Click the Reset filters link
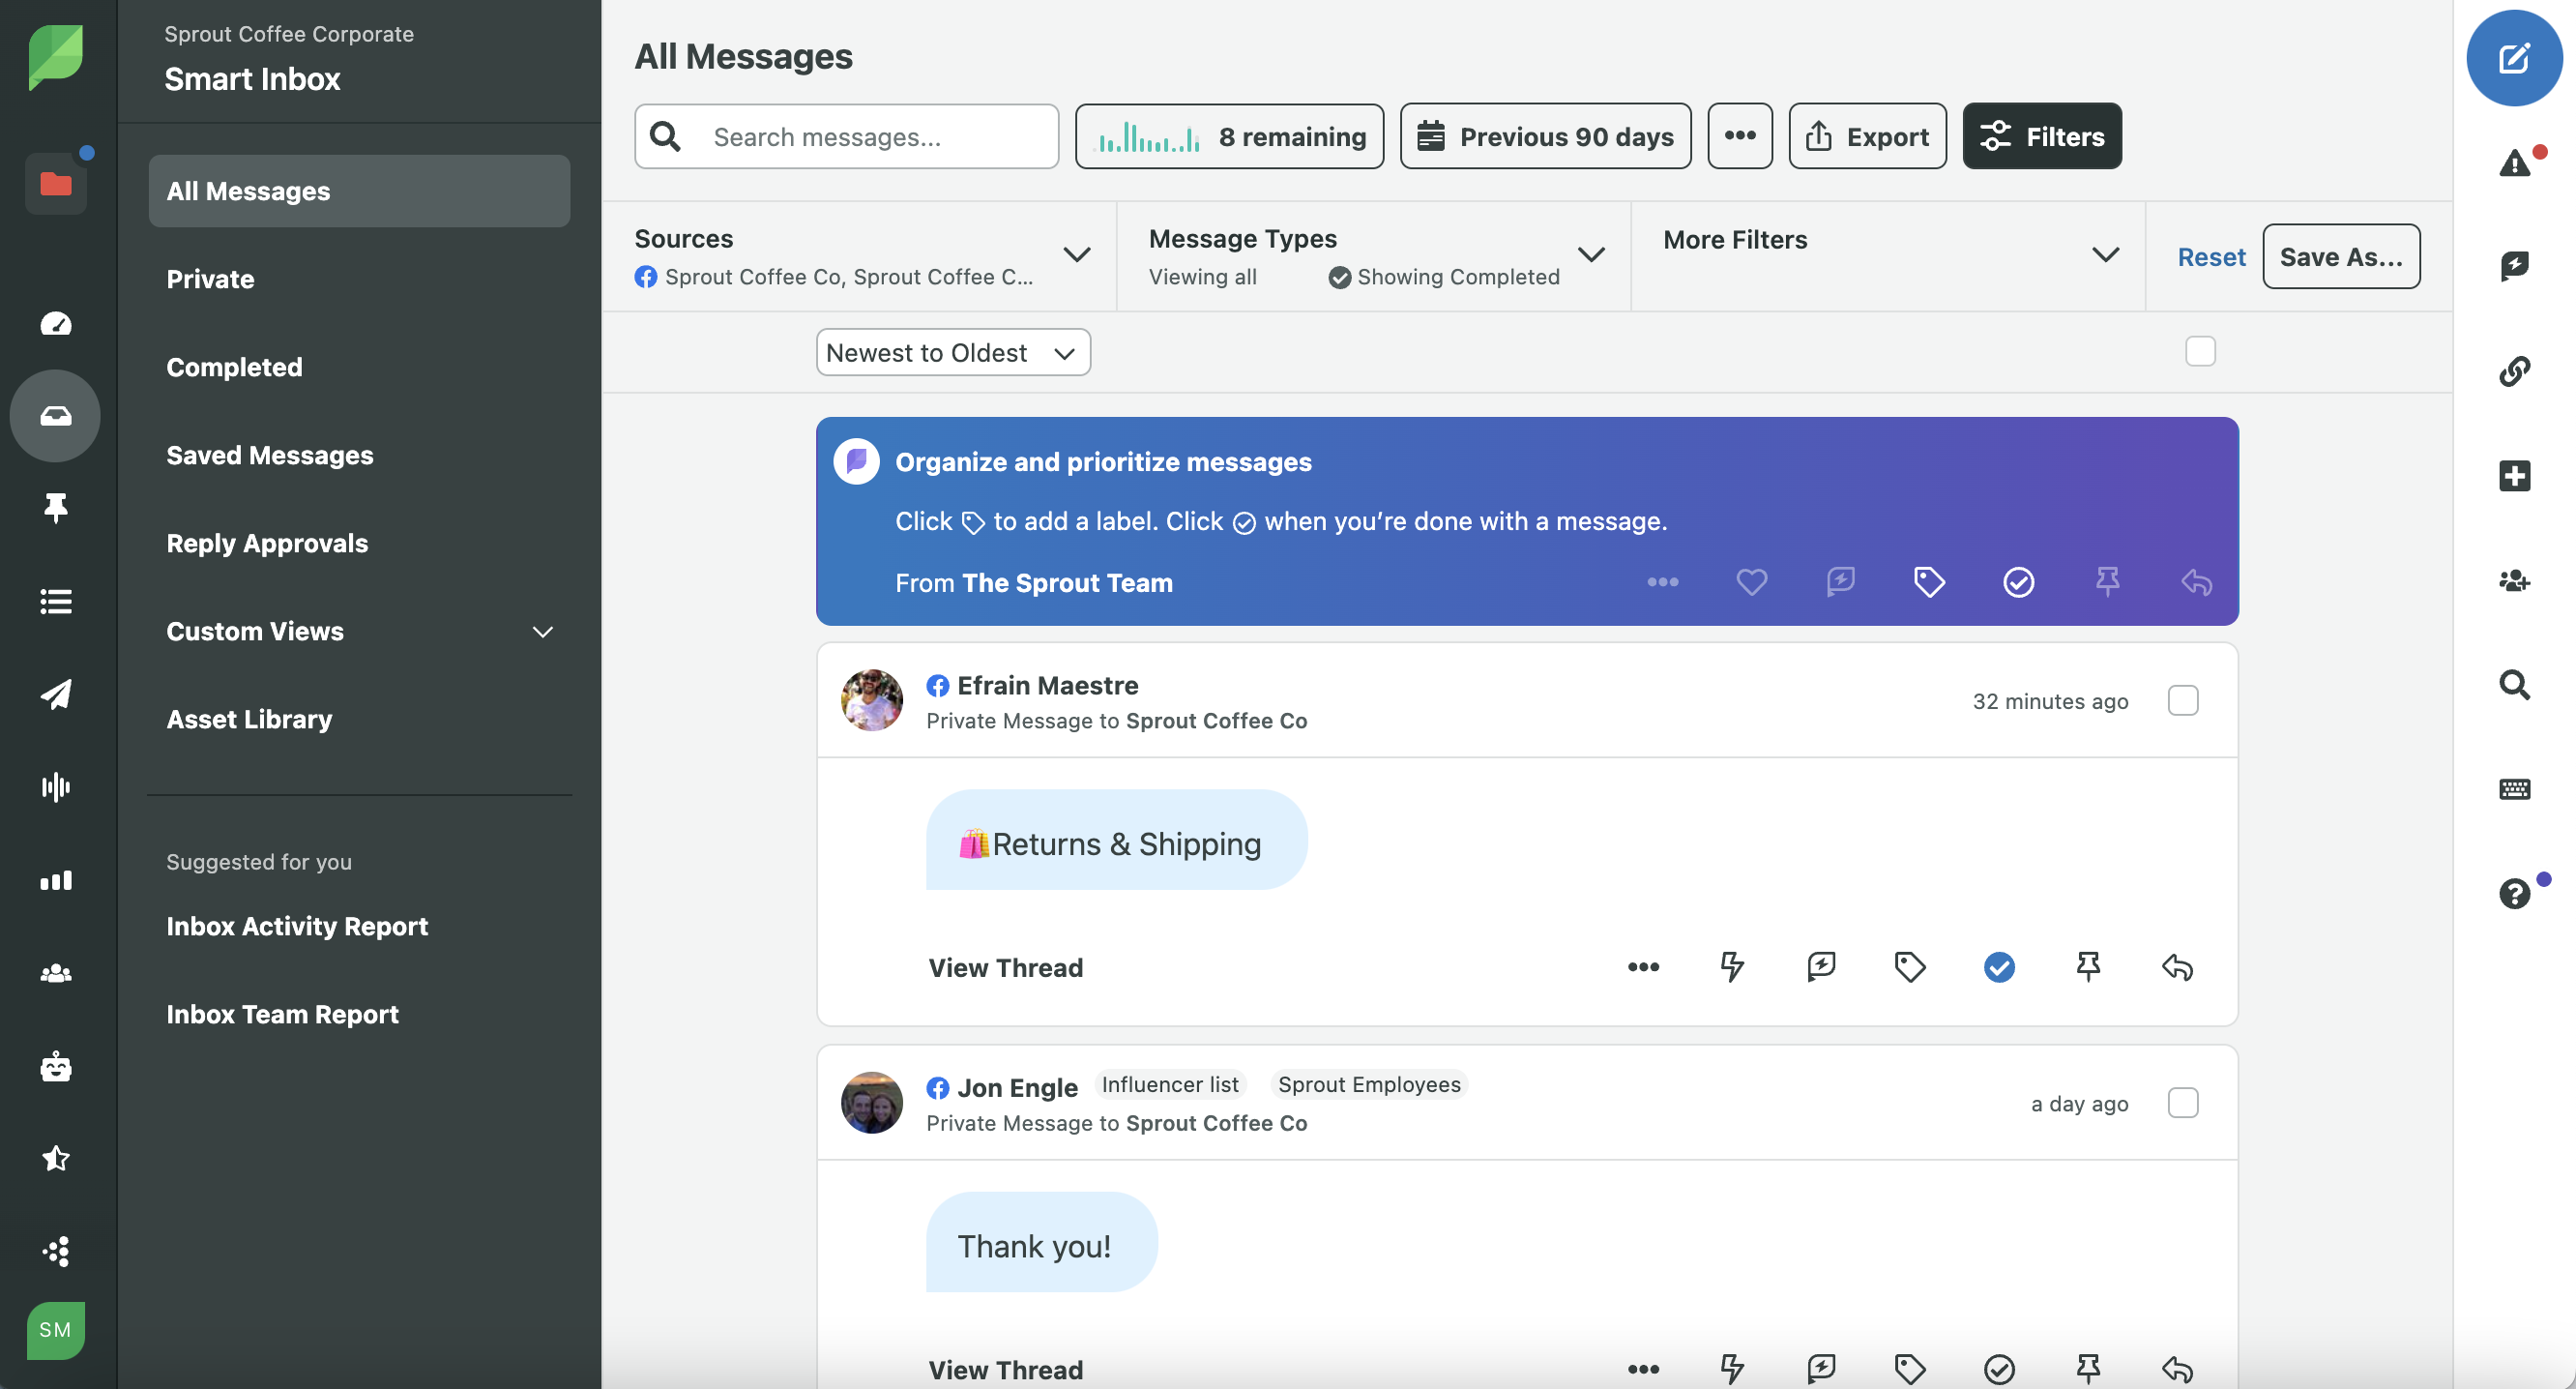2576x1389 pixels. [2211, 257]
